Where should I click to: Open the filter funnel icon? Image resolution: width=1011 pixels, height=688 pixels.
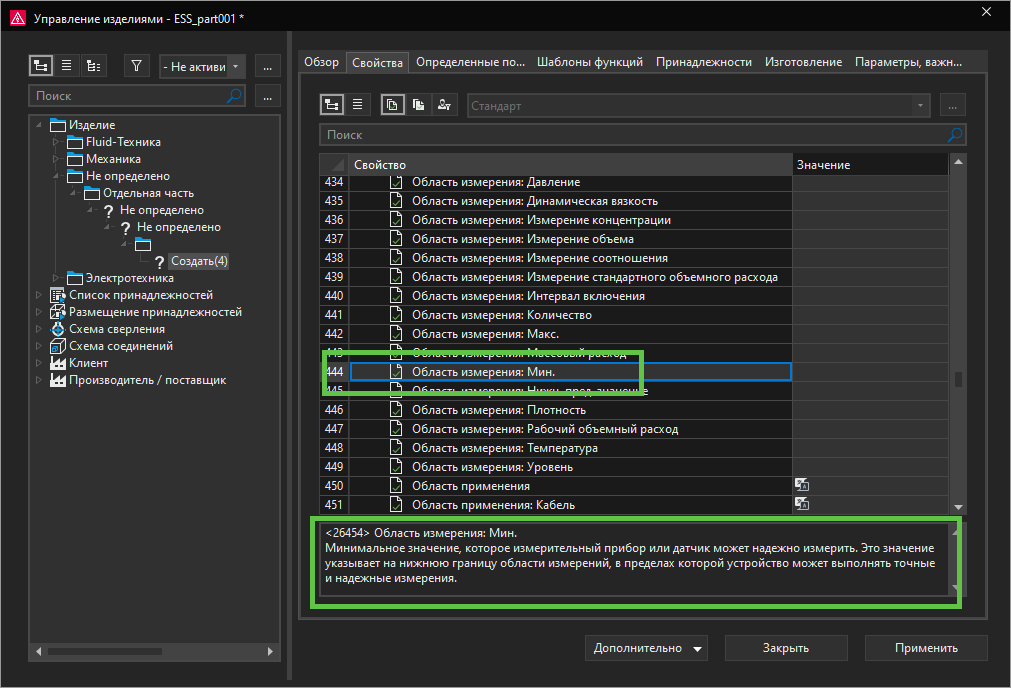pyautogui.click(x=136, y=66)
